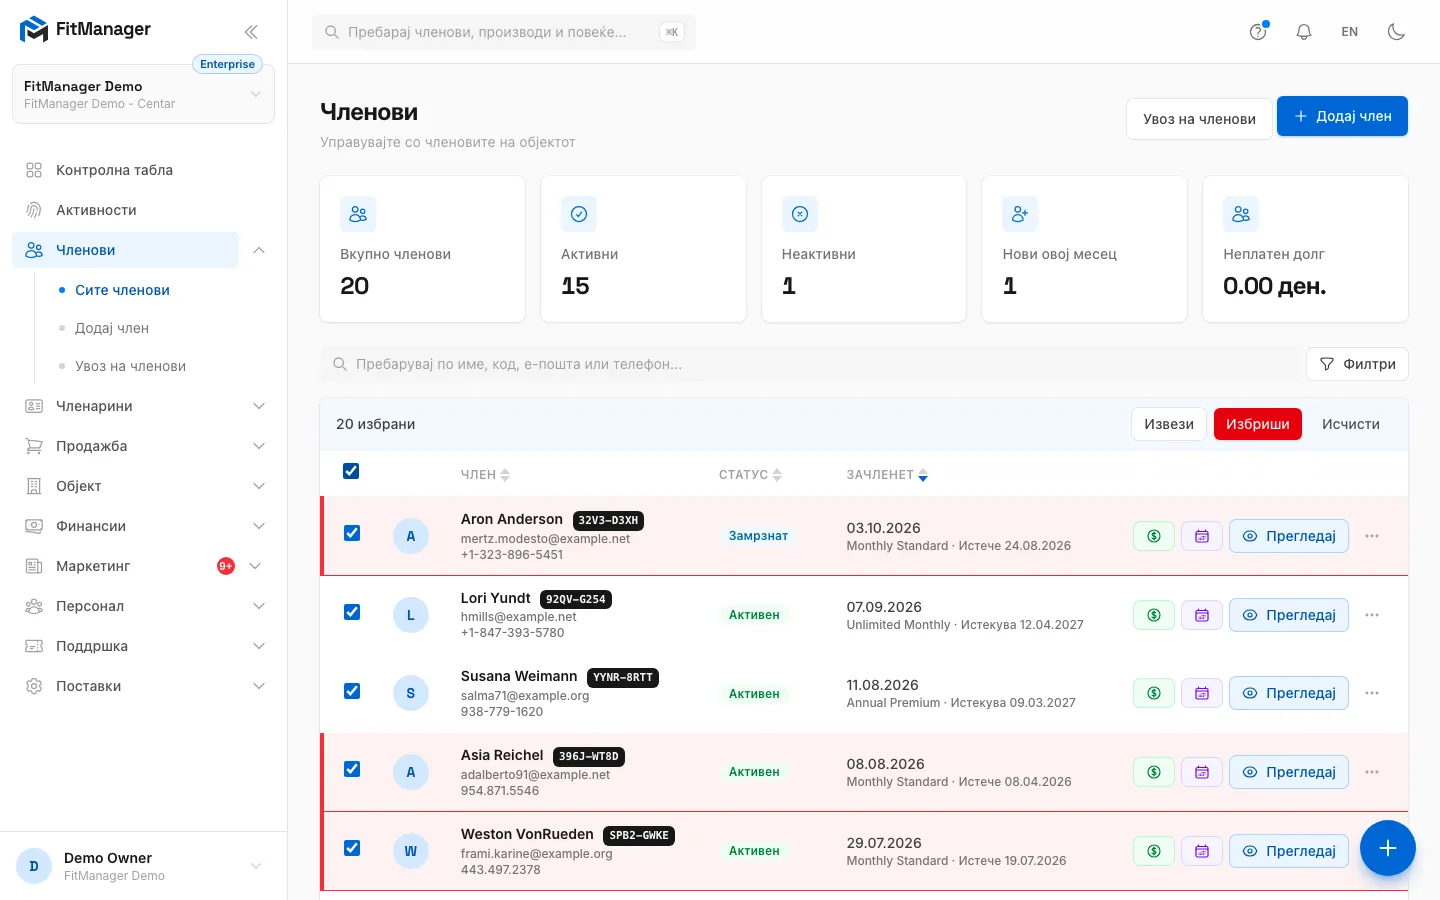Click the red Избриши button
Screen dimensions: 1440x900
point(1258,424)
